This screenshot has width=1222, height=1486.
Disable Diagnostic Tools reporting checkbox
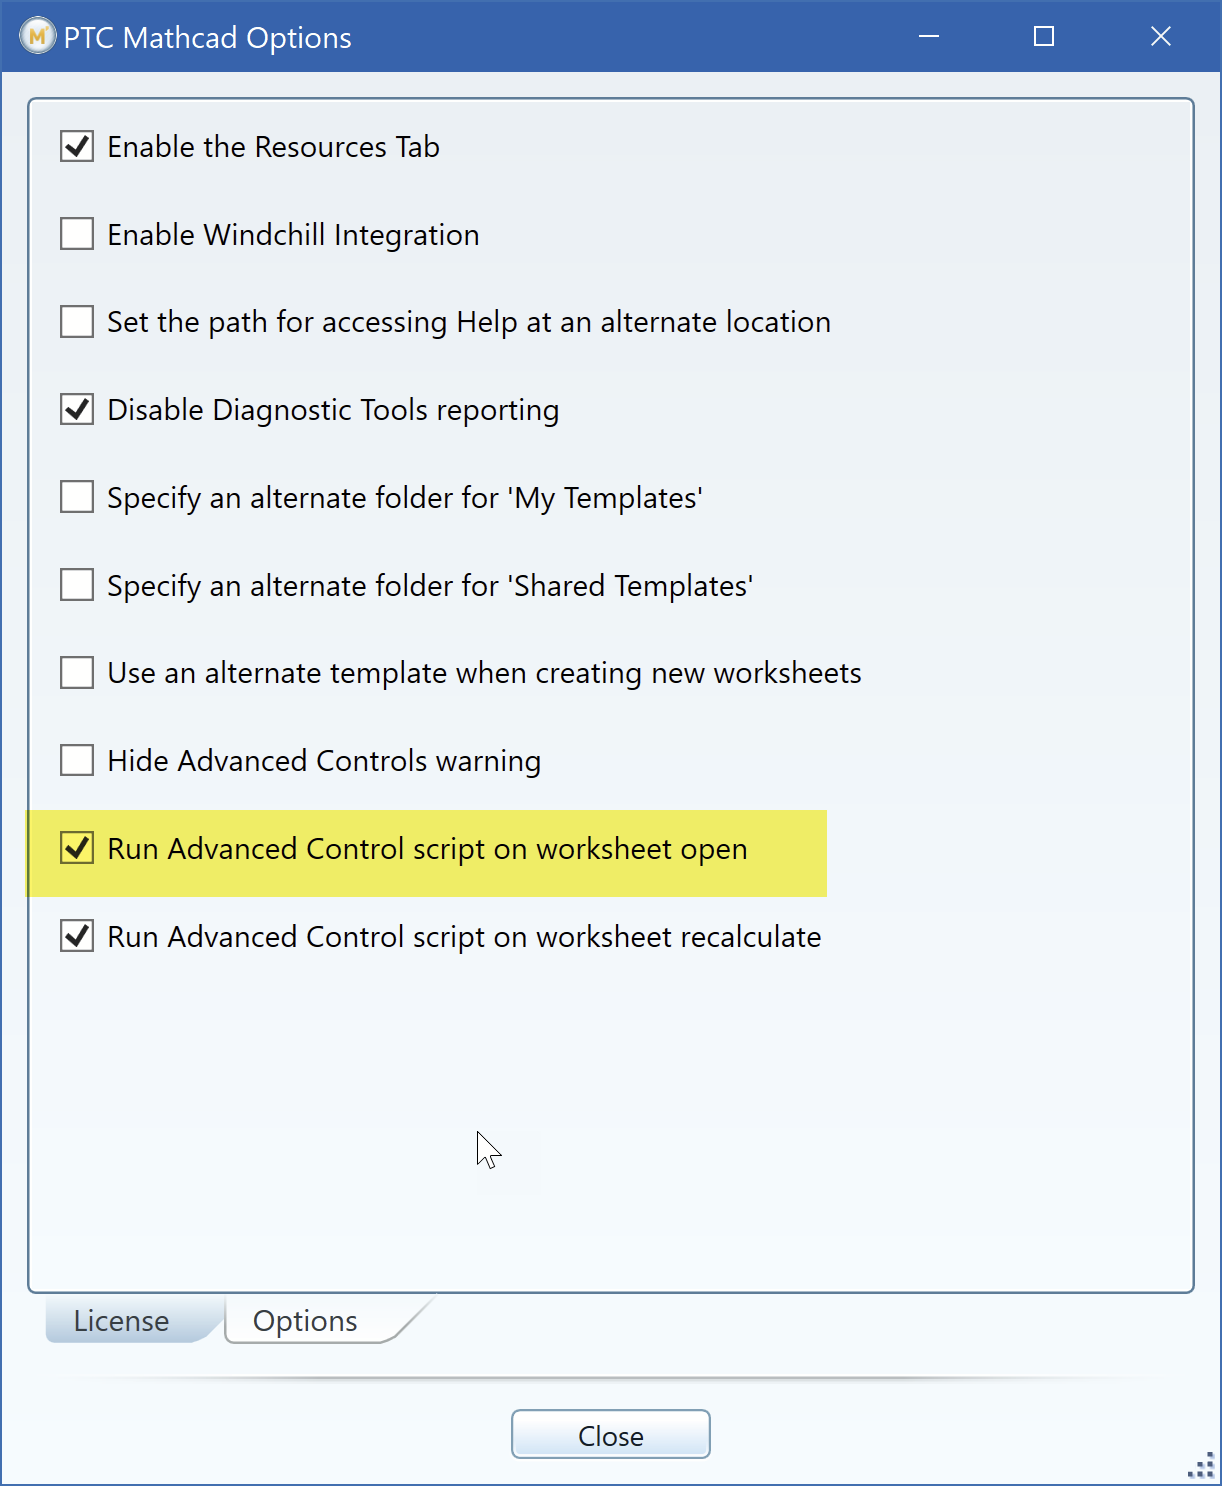coord(76,408)
